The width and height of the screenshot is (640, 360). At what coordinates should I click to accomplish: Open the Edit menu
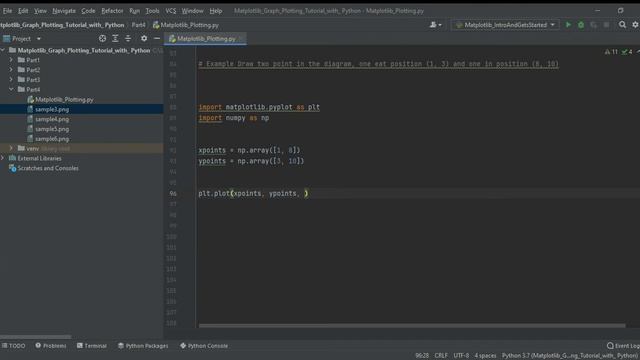click(23, 11)
